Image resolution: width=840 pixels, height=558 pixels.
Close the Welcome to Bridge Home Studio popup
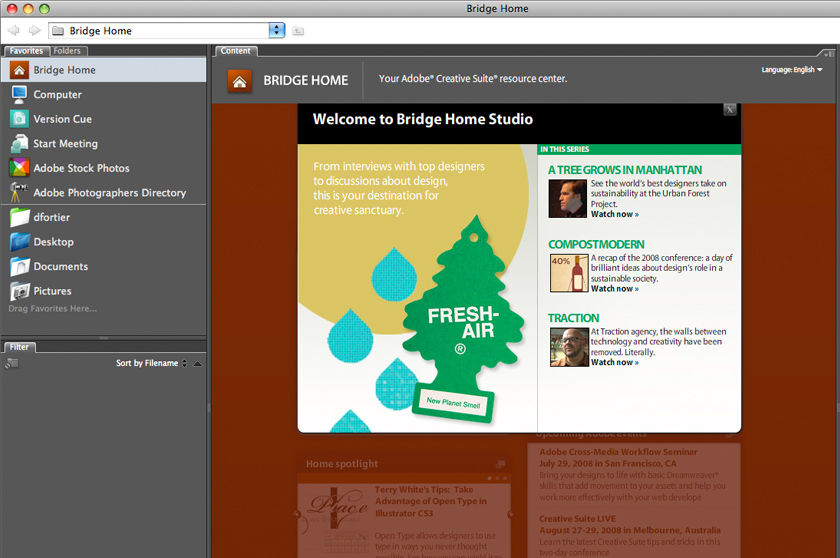tap(729, 110)
